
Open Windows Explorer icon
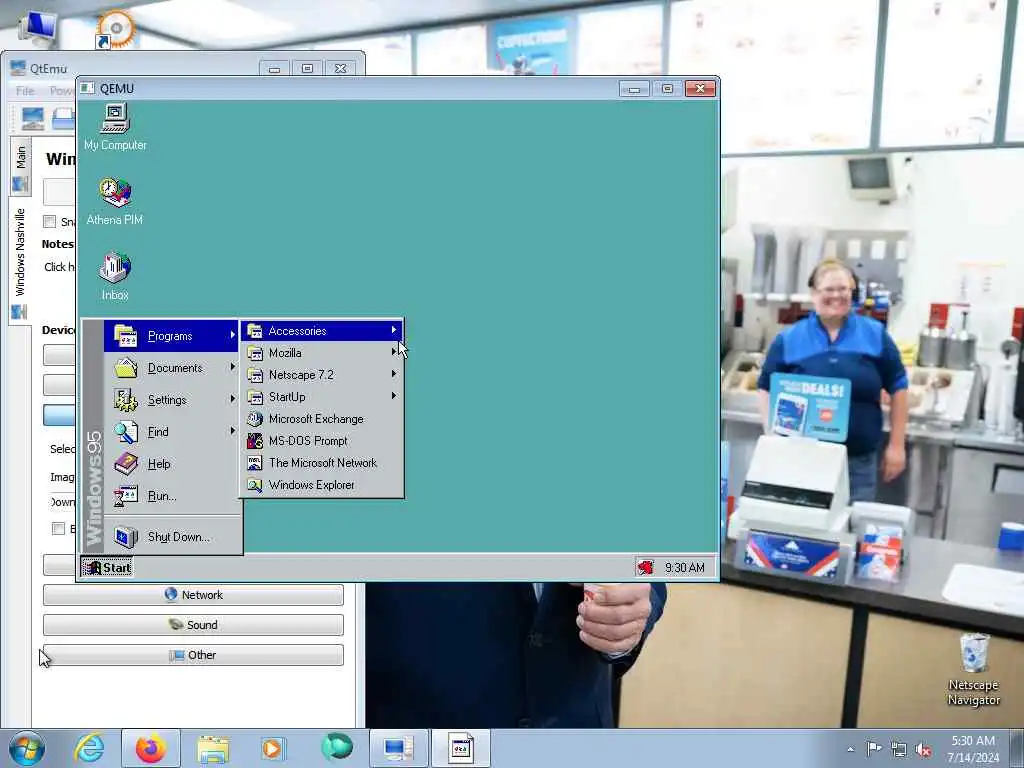coord(255,485)
